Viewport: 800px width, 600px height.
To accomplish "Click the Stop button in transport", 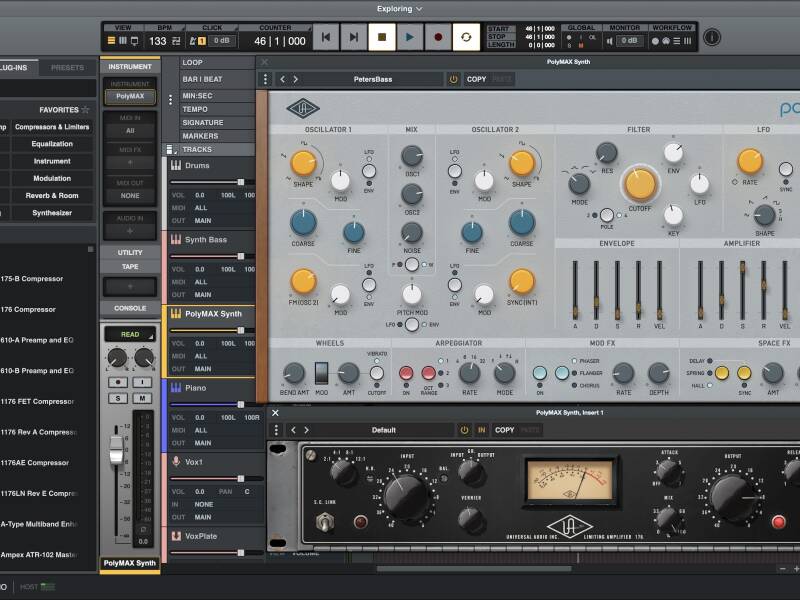I will click(381, 37).
